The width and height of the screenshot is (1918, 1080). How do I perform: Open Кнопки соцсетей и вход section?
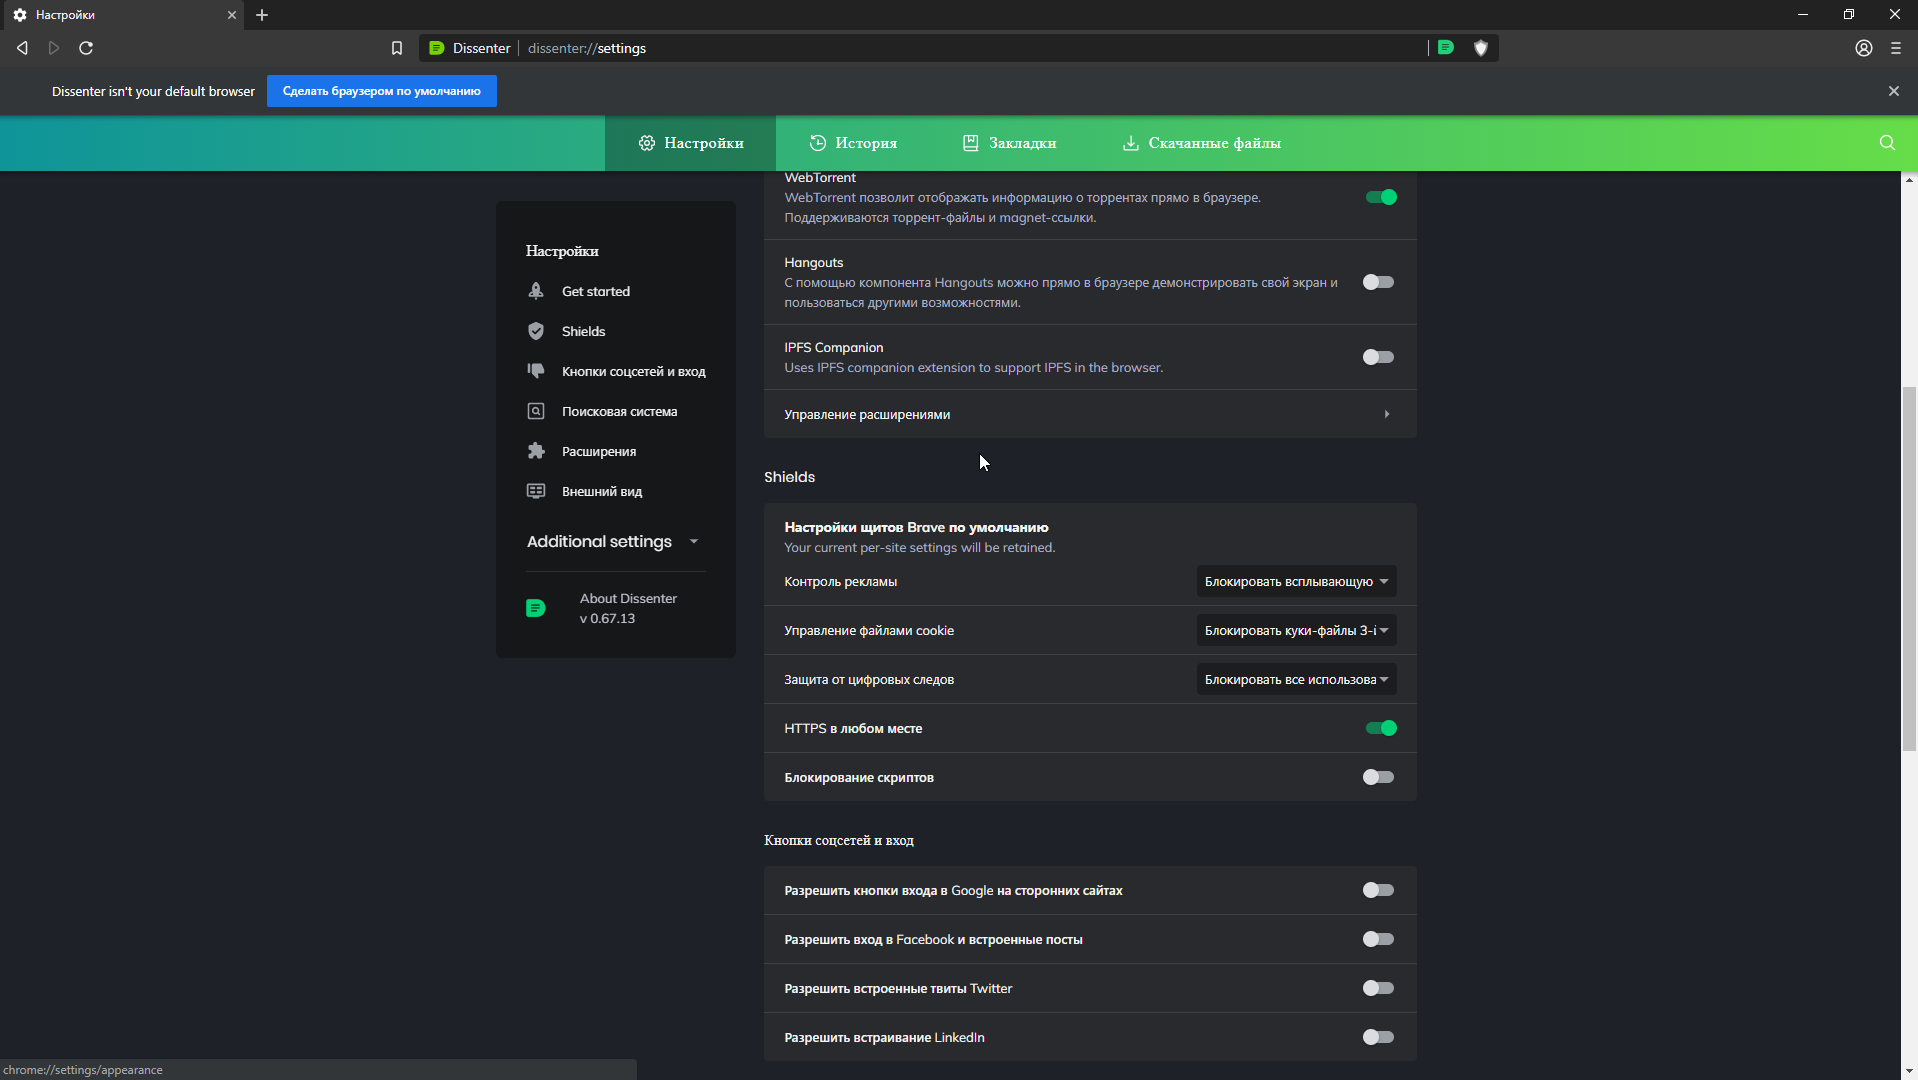click(616, 371)
